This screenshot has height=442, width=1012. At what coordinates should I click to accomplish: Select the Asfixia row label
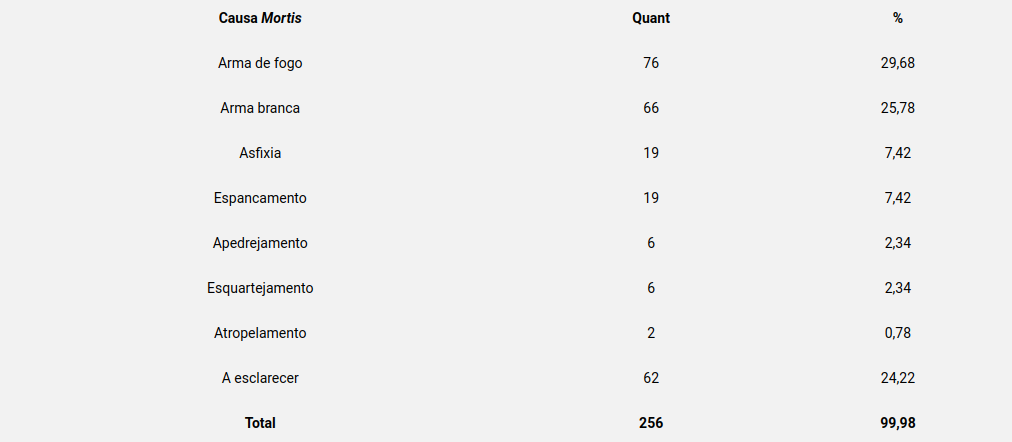[x=260, y=153]
